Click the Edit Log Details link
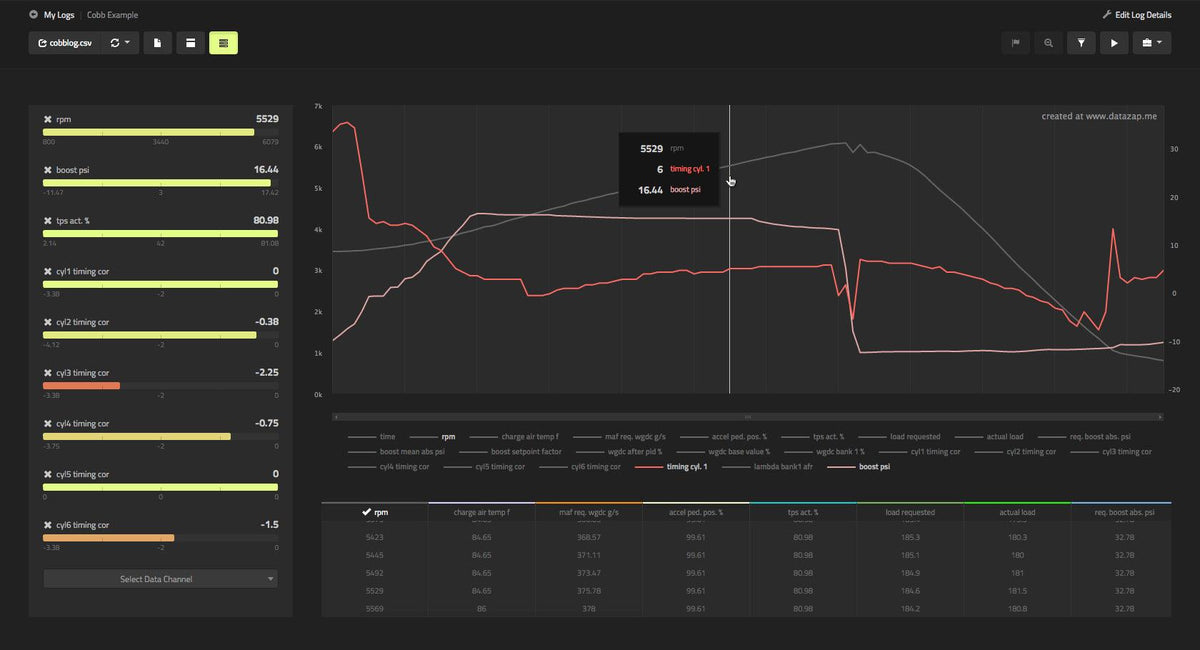1200x650 pixels. pyautogui.click(x=1136, y=15)
